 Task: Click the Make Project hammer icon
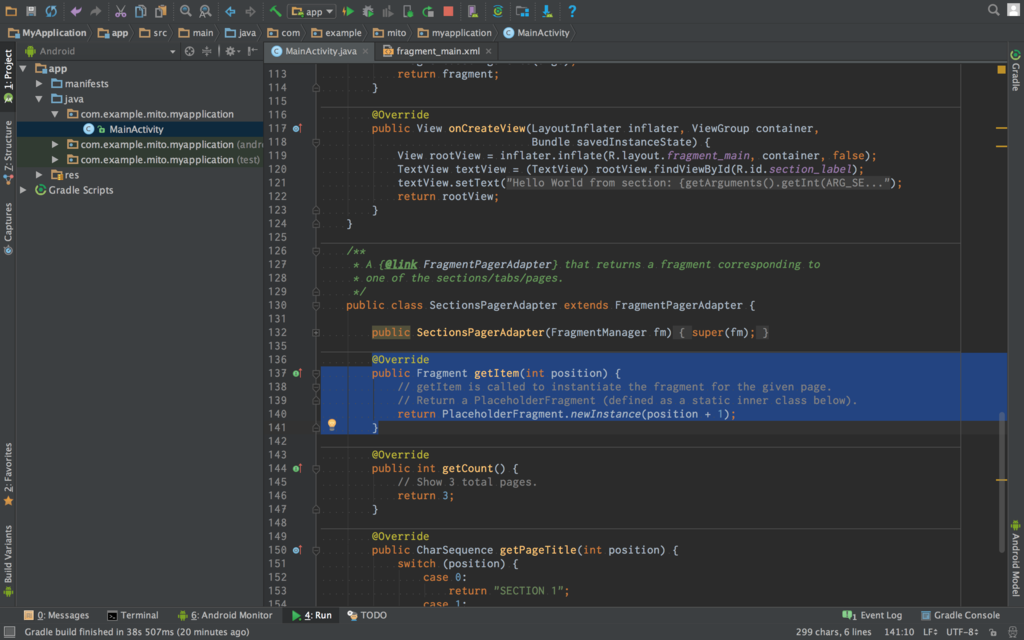coord(275,11)
